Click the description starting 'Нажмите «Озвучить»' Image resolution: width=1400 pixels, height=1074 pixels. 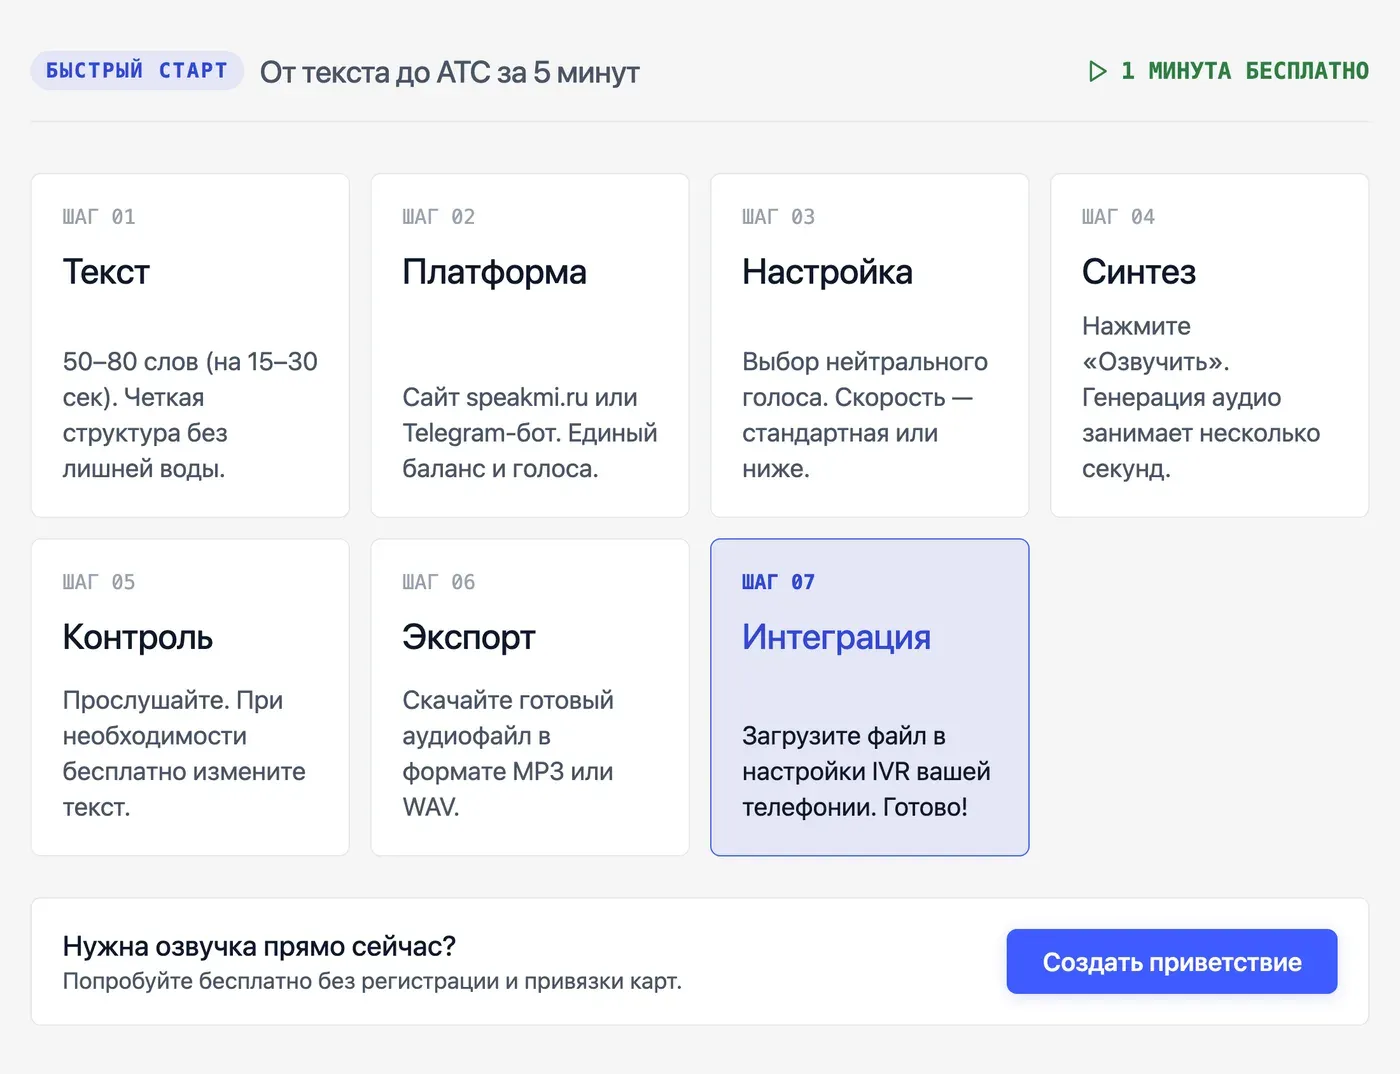point(1201,397)
